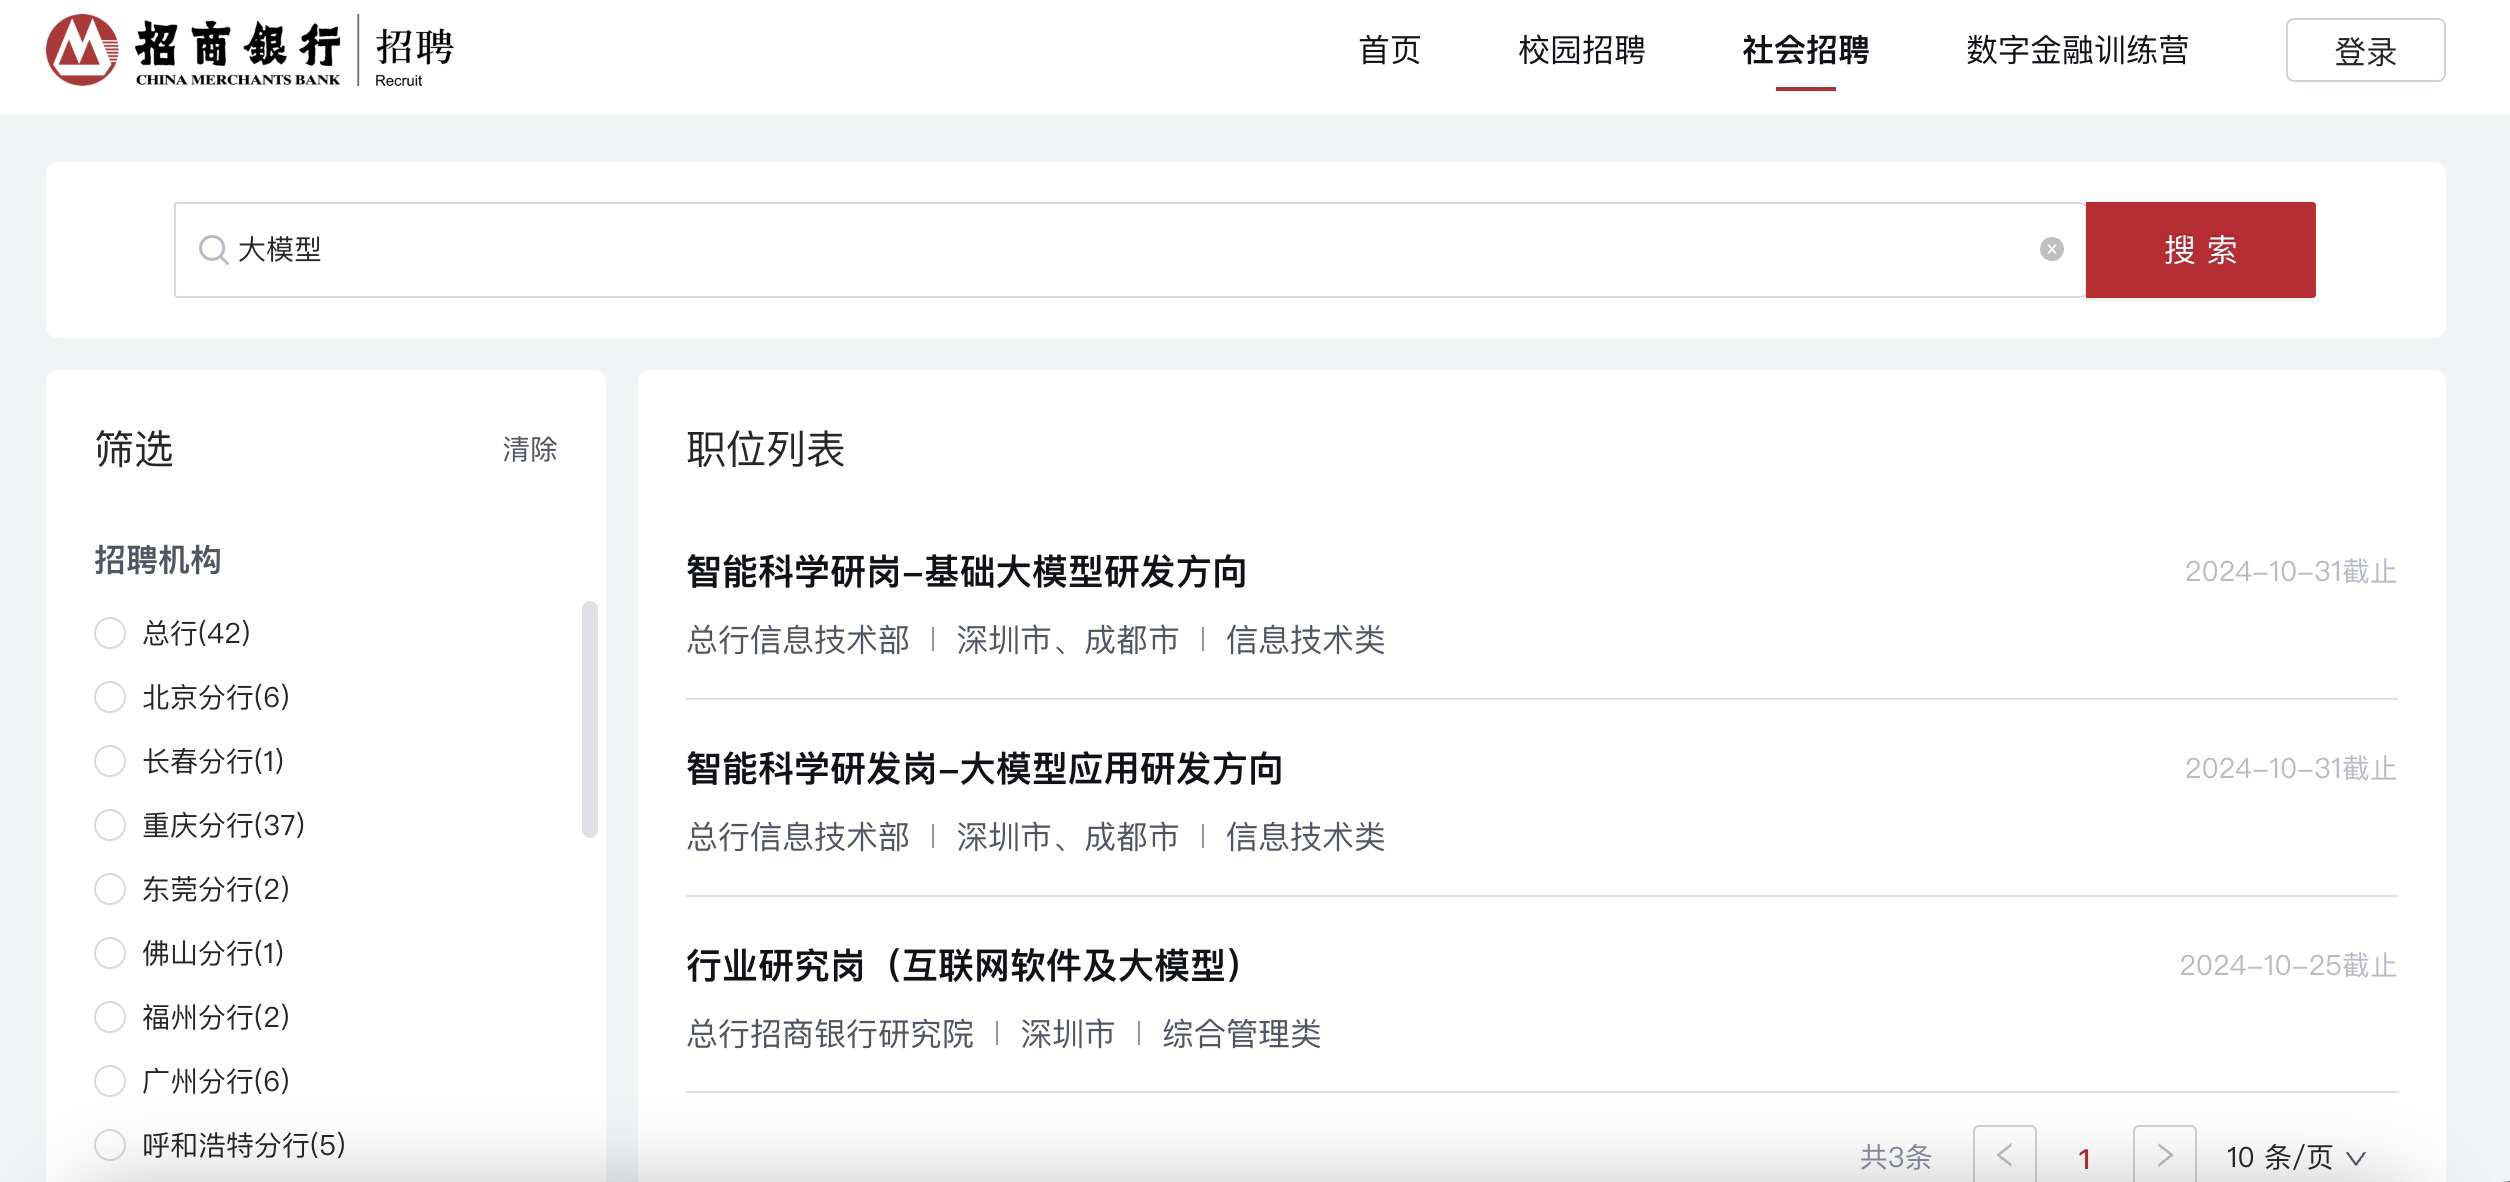The width and height of the screenshot is (2510, 1182).
Task: Click the search magnifier icon
Action: [x=212, y=250]
